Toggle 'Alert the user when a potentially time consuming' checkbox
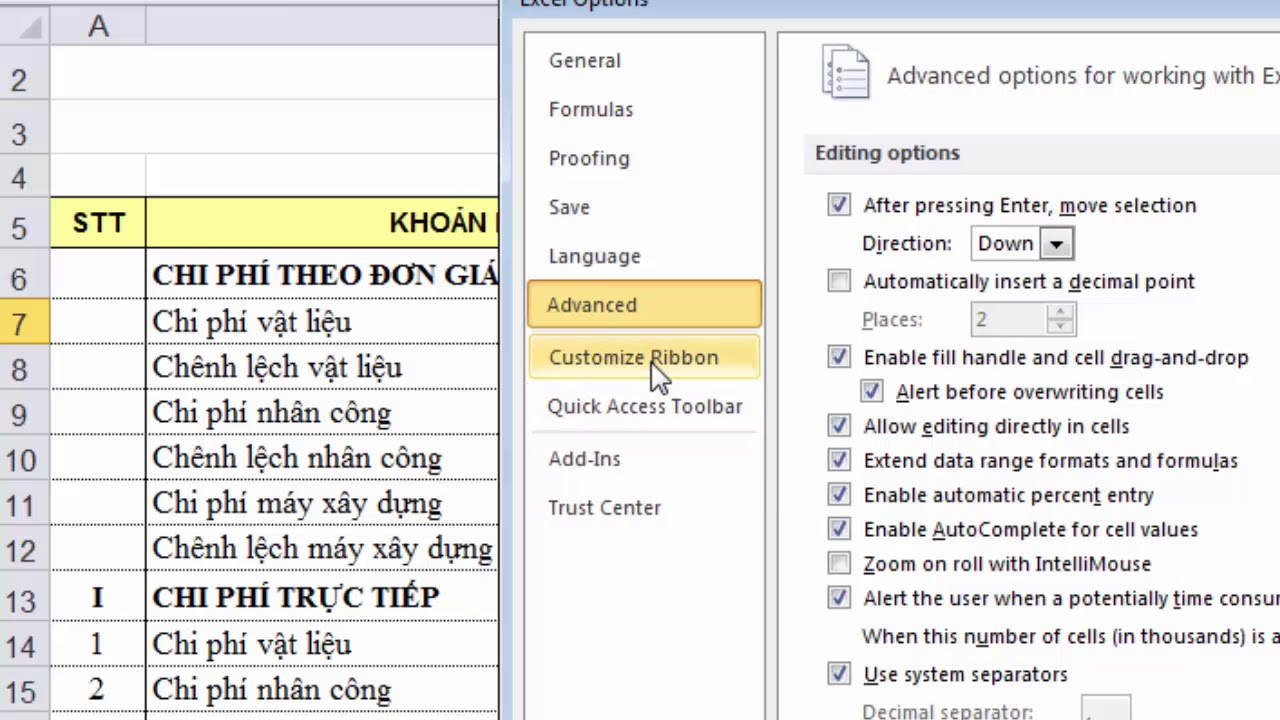This screenshot has height=720, width=1280. click(839, 598)
